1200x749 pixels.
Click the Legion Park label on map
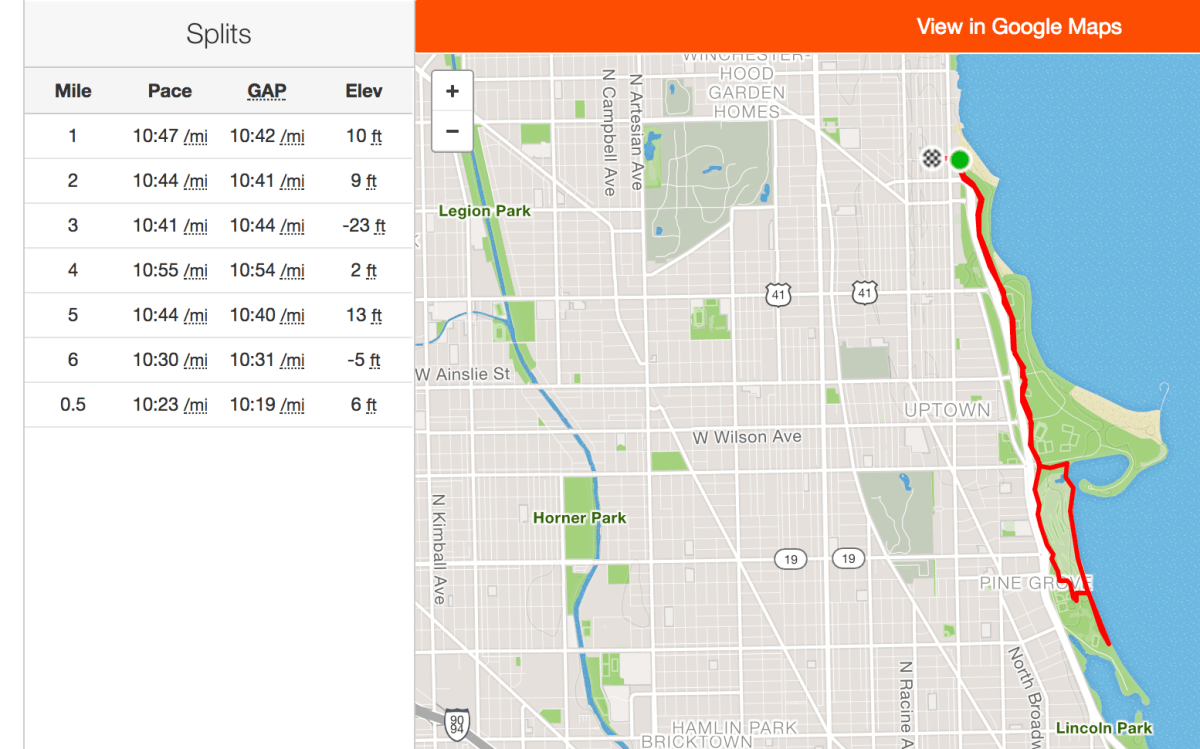[485, 211]
